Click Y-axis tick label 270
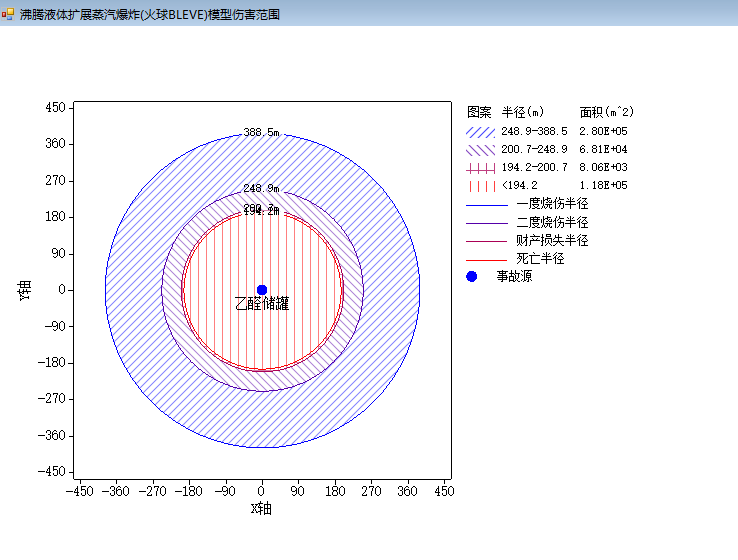Viewport: 738px width, 560px height. click(56, 180)
